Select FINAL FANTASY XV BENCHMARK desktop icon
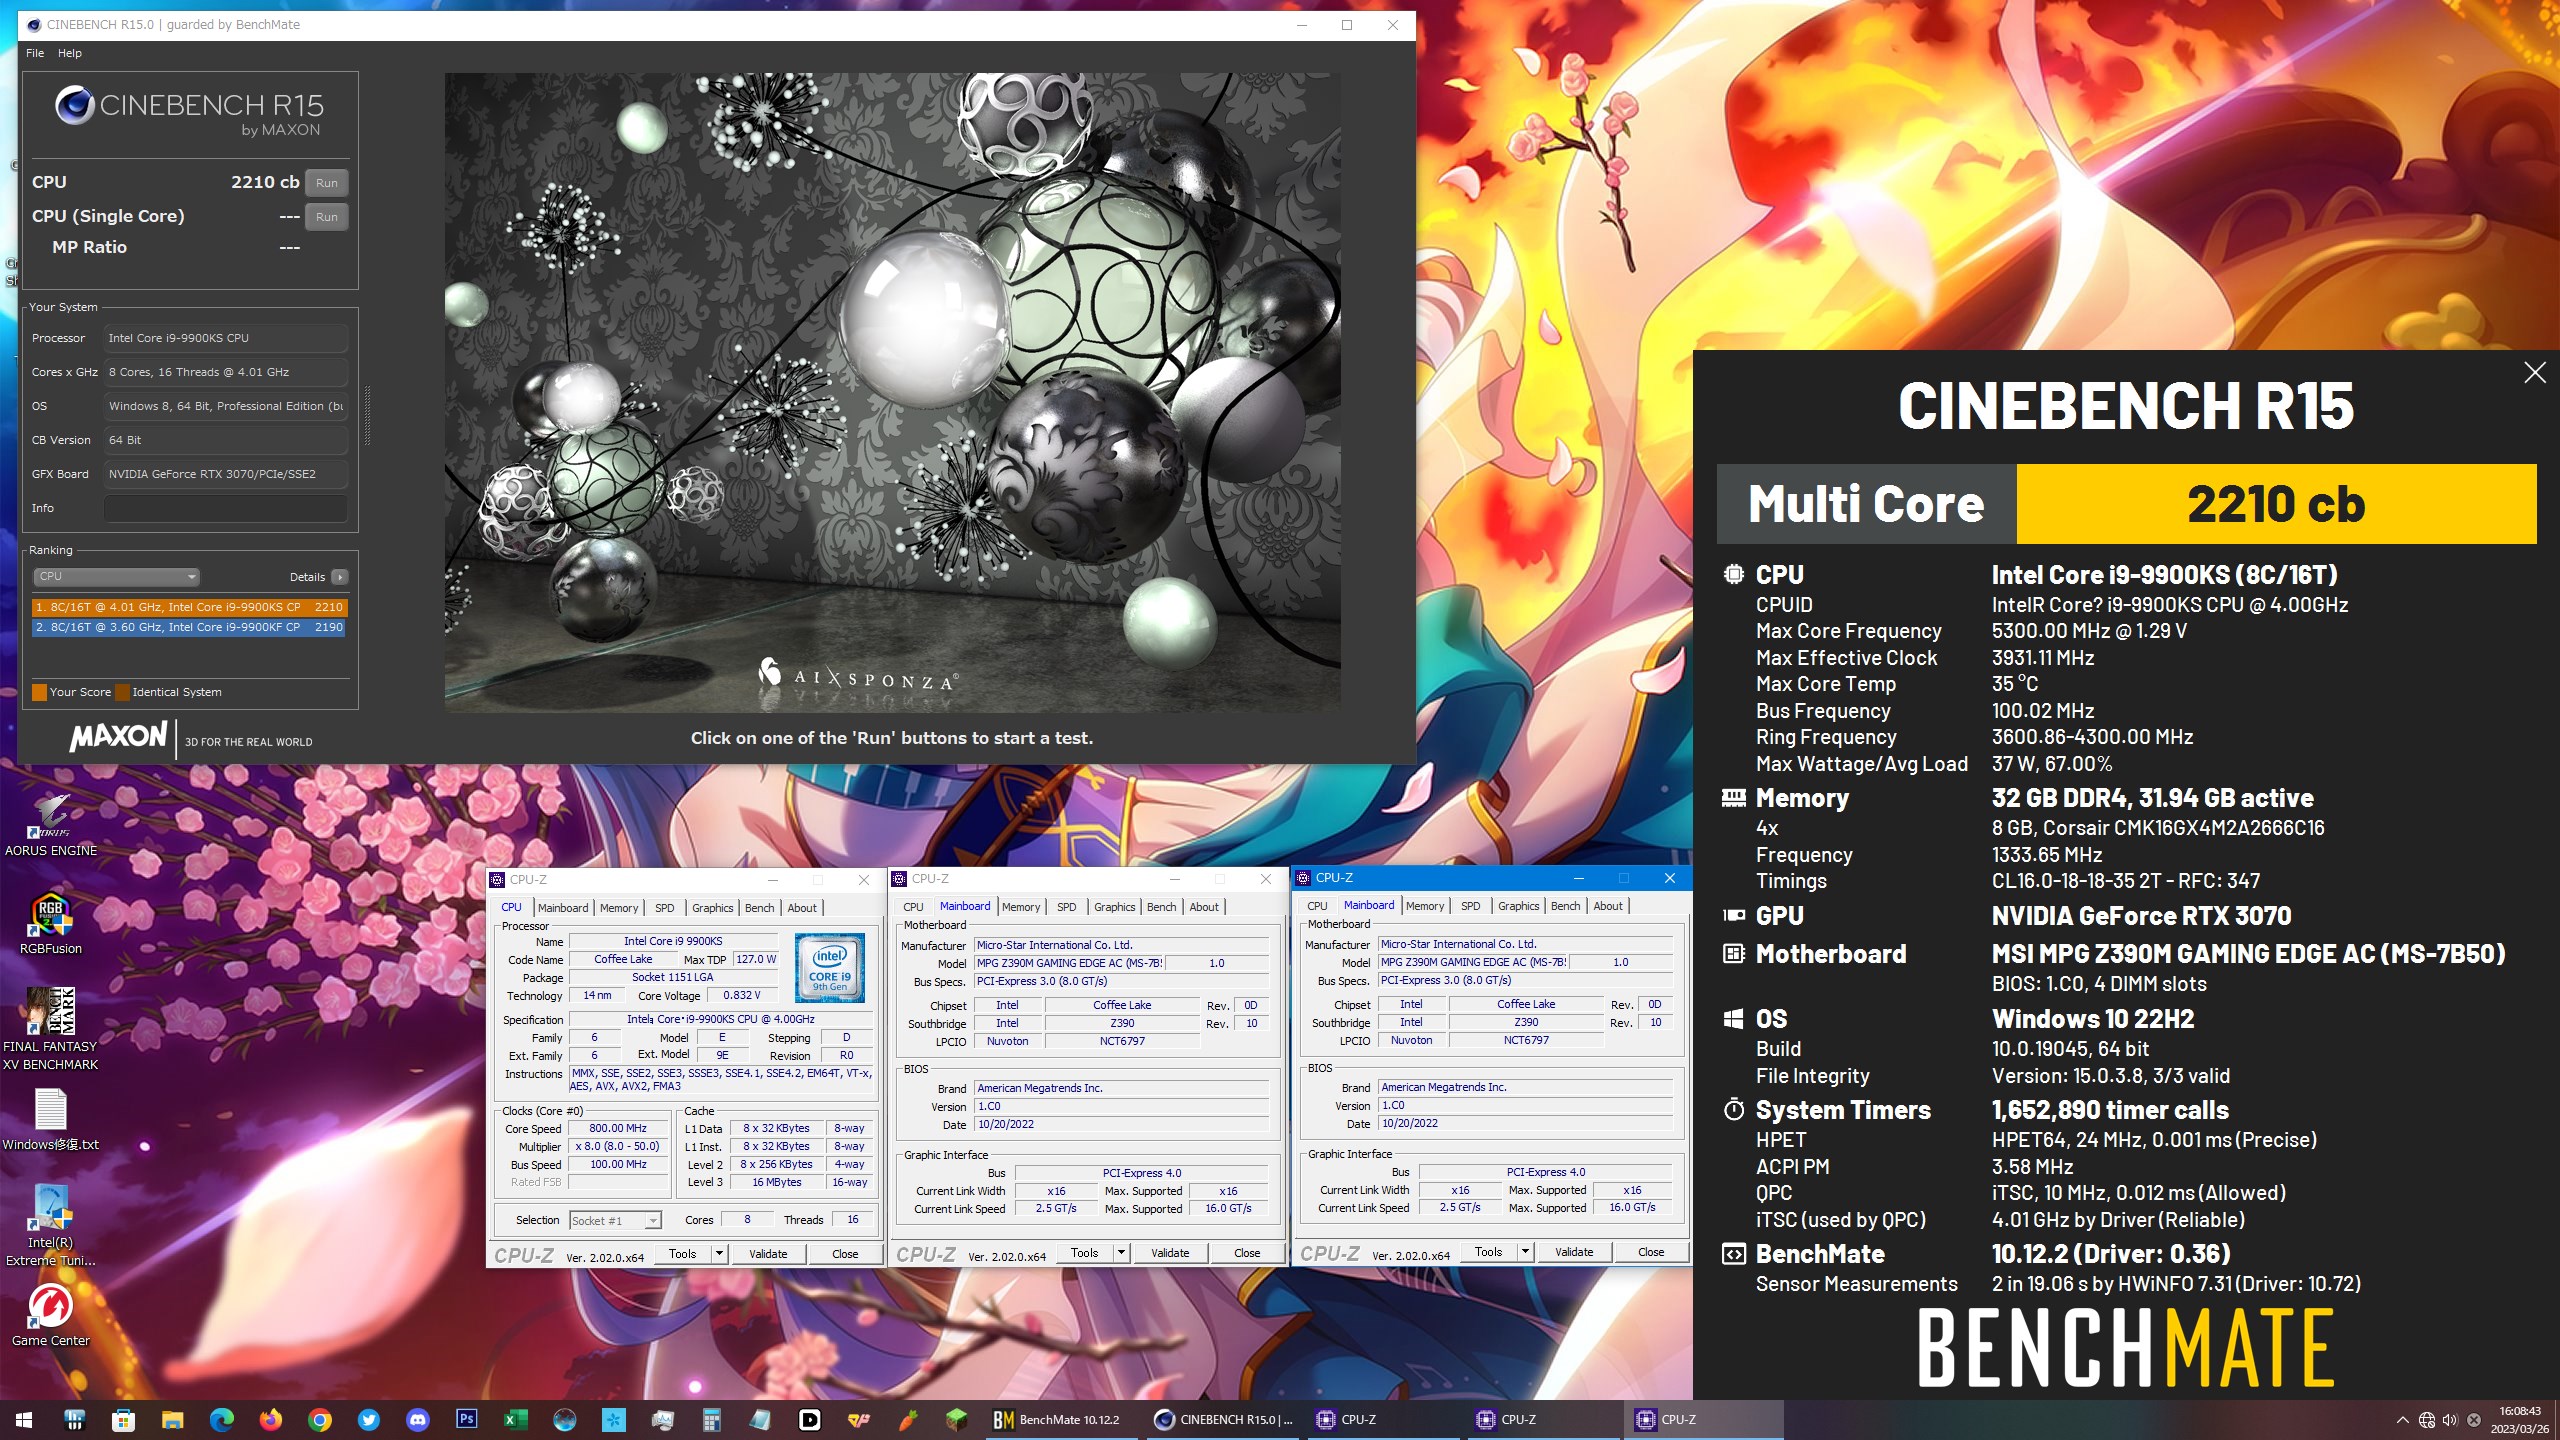Screen dimensions: 2560x1440 click(x=50, y=1028)
